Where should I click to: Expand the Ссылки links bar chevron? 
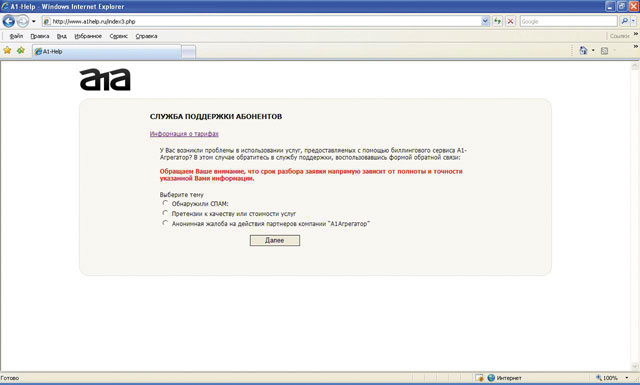click(636, 34)
